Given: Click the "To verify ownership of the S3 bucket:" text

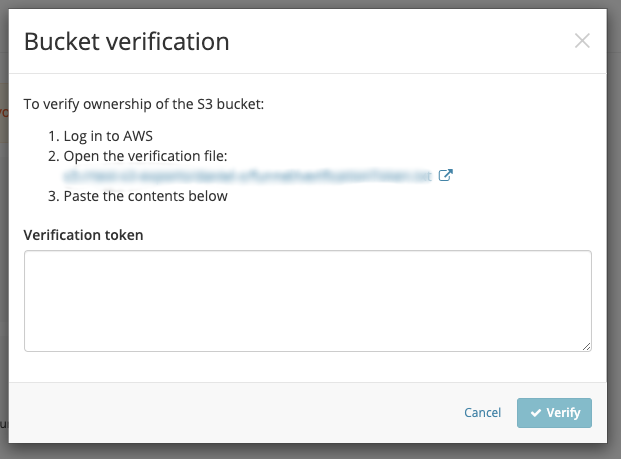Looking at the screenshot, I should coord(143,104).
